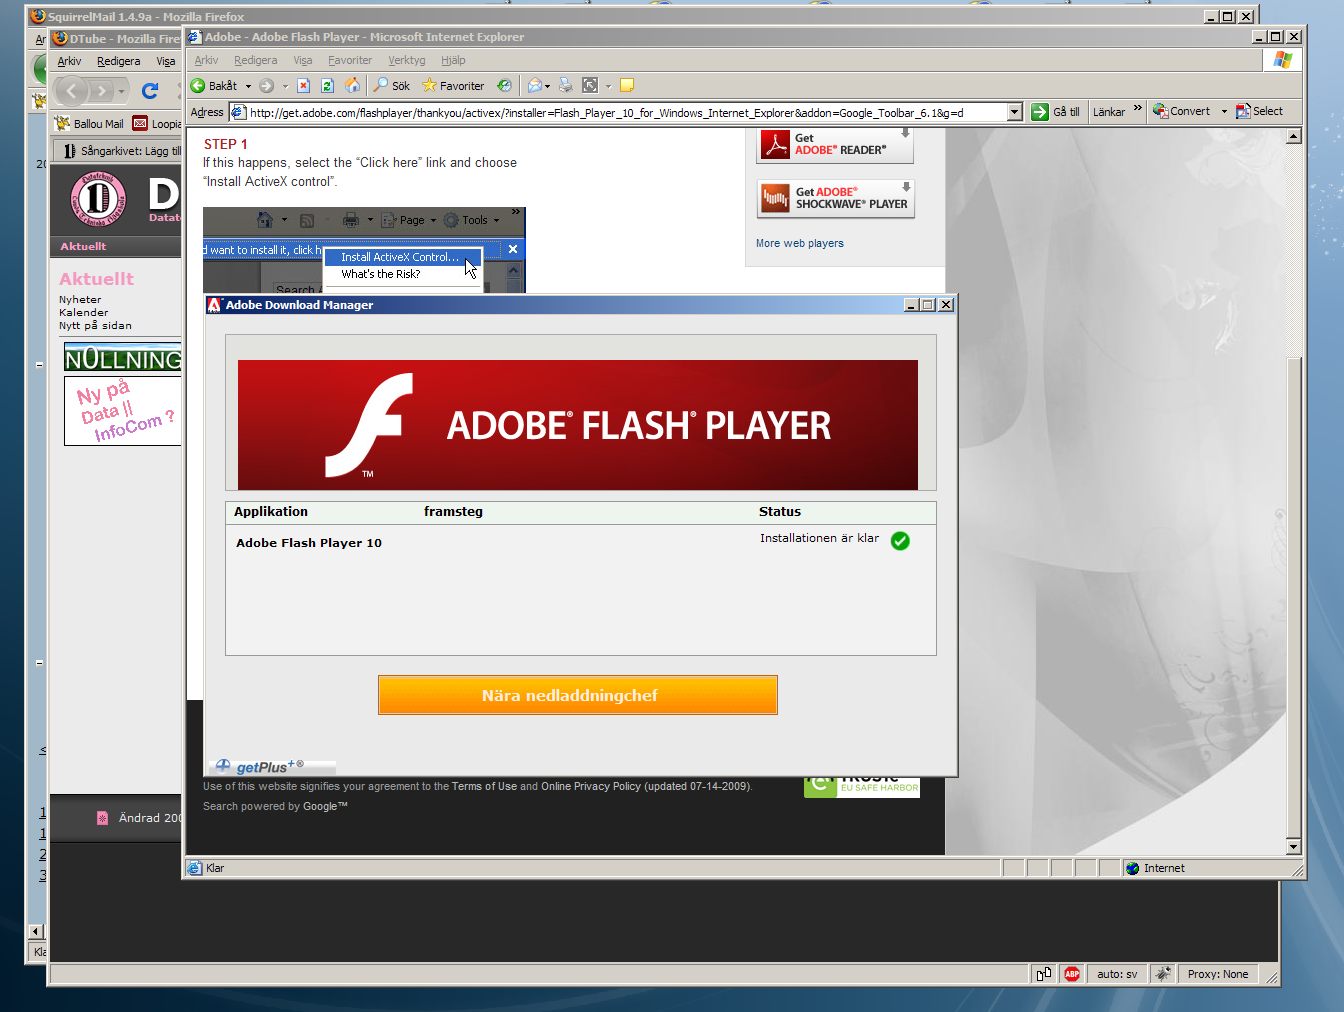Viewport: 1344px width, 1012px height.
Task: Click the getPlus logo in Download Manager
Action: coord(260,767)
